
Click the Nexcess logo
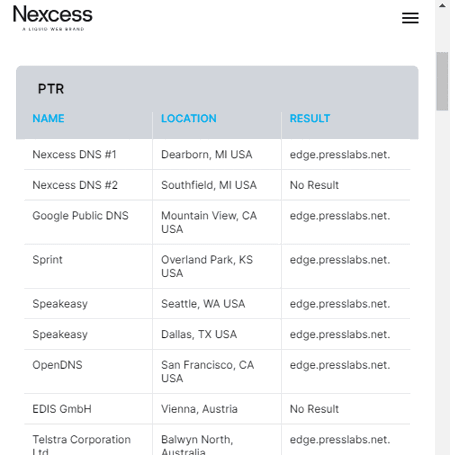tap(53, 18)
